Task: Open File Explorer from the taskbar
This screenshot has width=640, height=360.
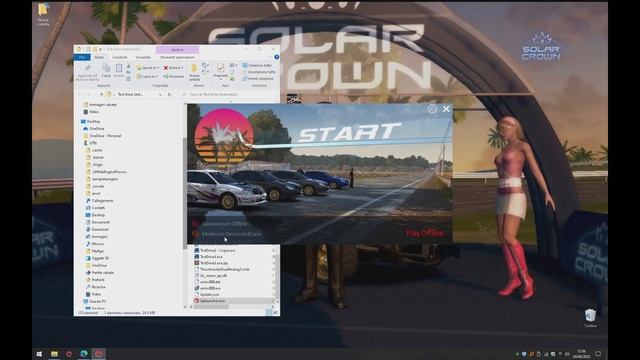Action: [54, 353]
